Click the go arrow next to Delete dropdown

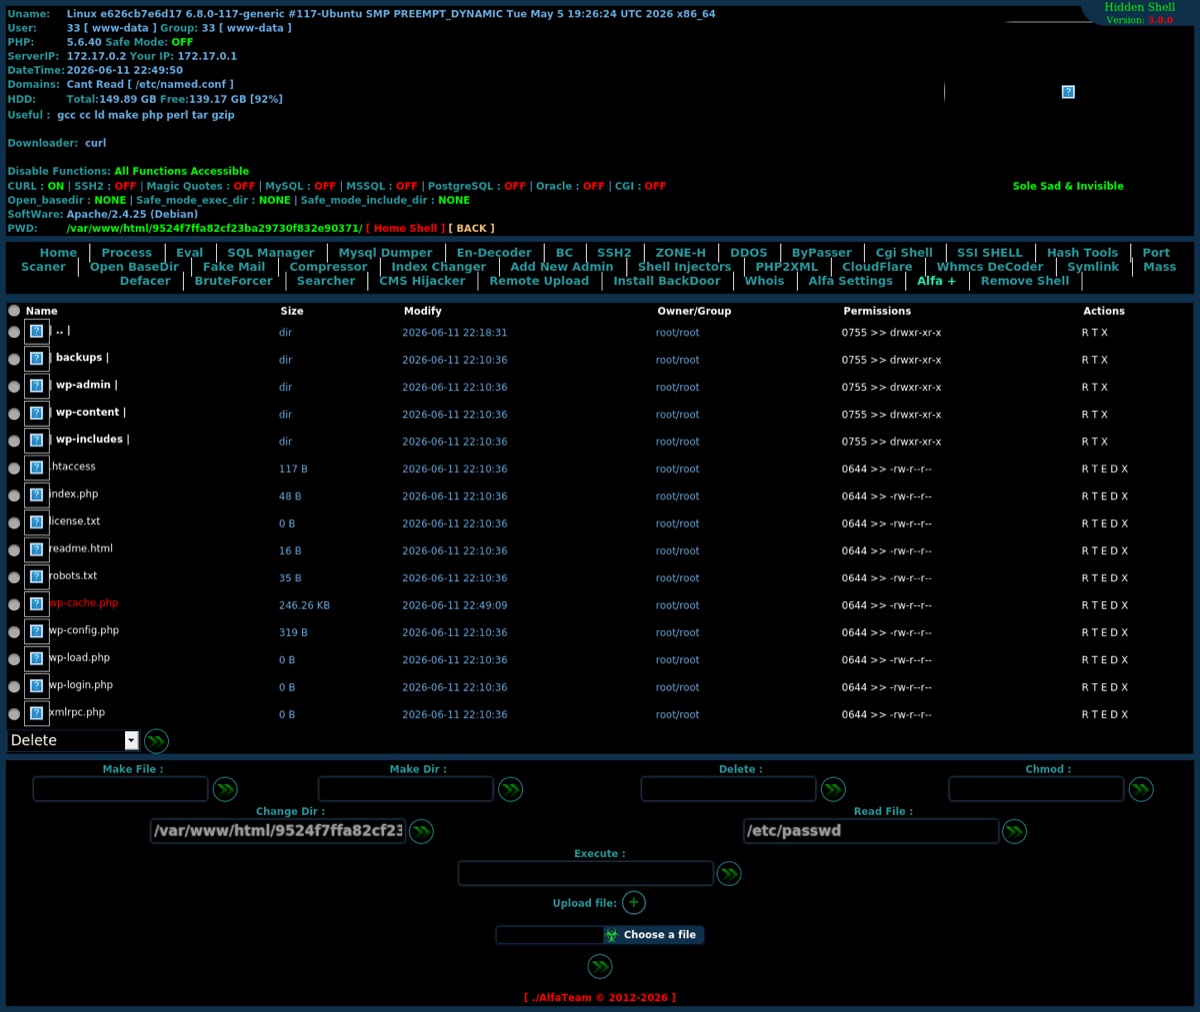(x=156, y=741)
